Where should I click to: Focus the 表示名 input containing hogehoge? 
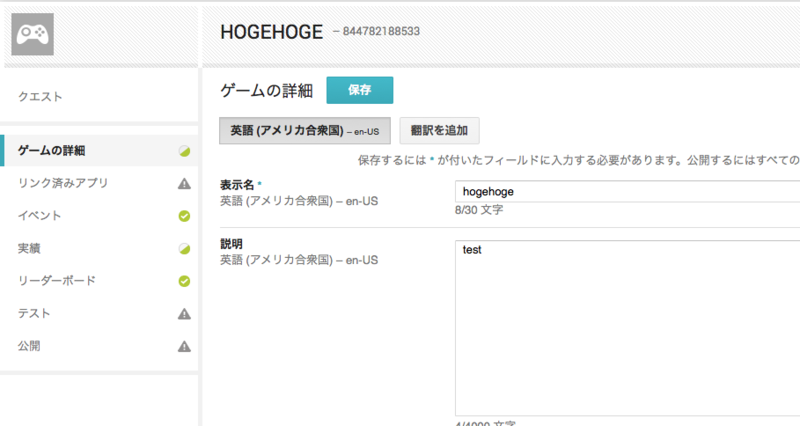628,192
